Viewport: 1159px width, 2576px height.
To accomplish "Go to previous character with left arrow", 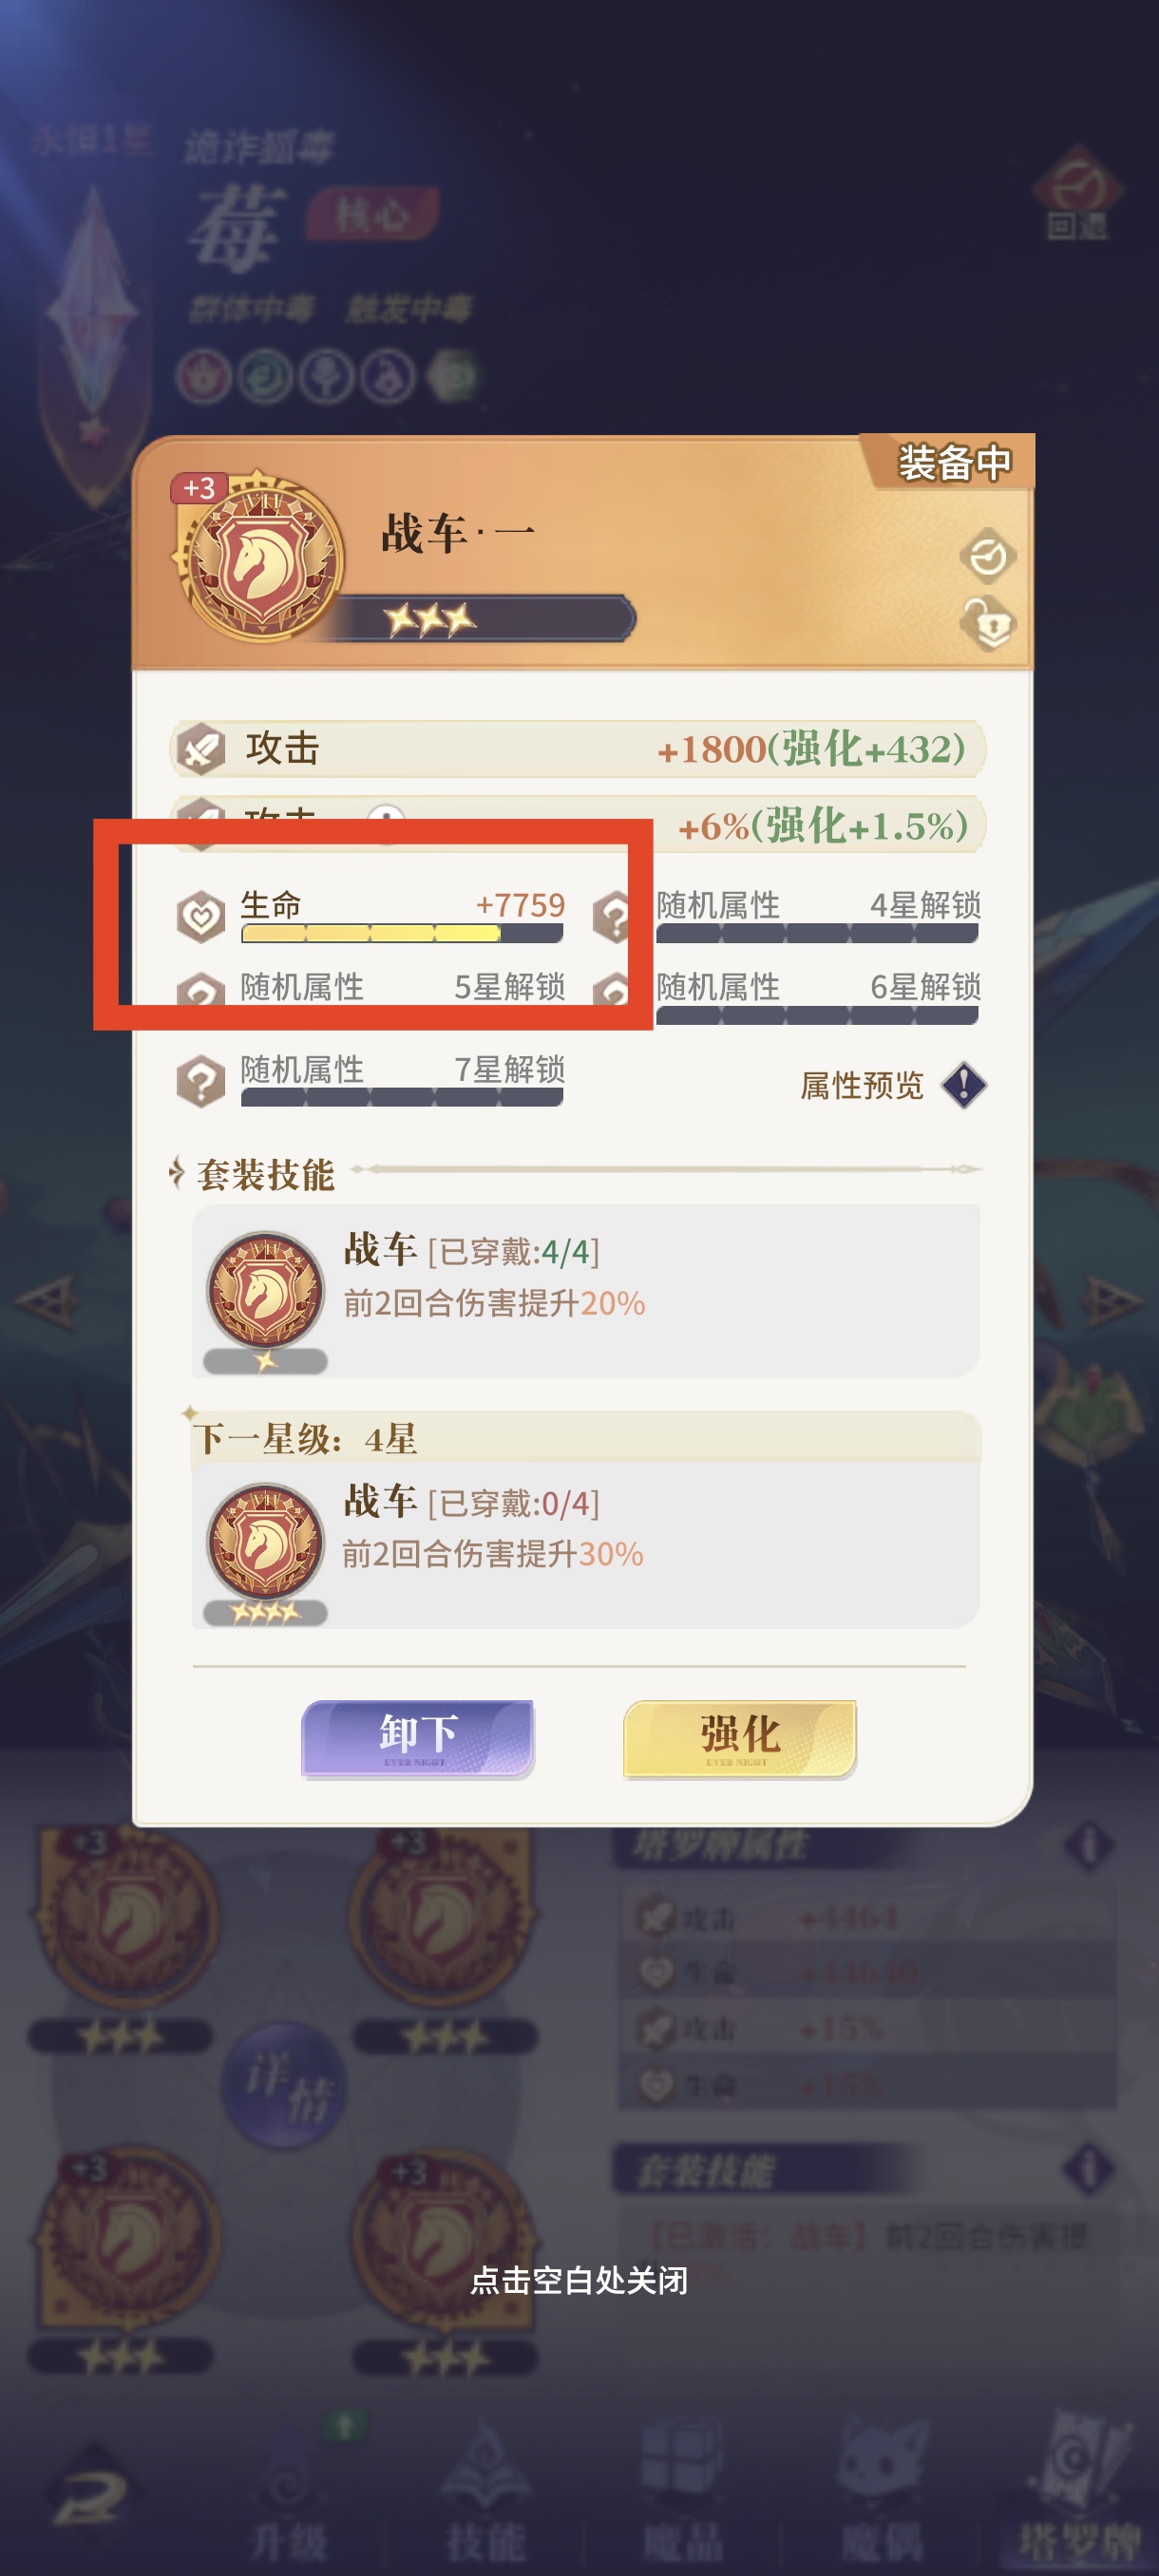I will coord(47,1302).
